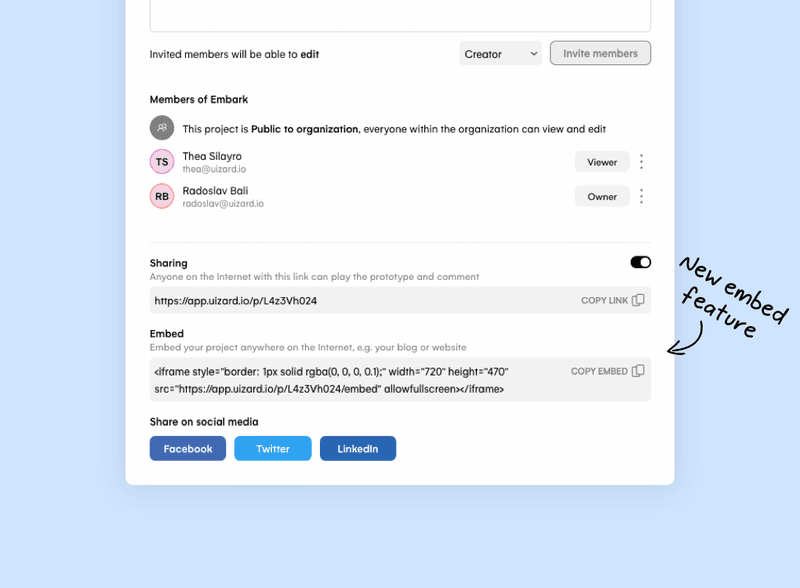Share the project on LinkedIn

[x=357, y=448]
